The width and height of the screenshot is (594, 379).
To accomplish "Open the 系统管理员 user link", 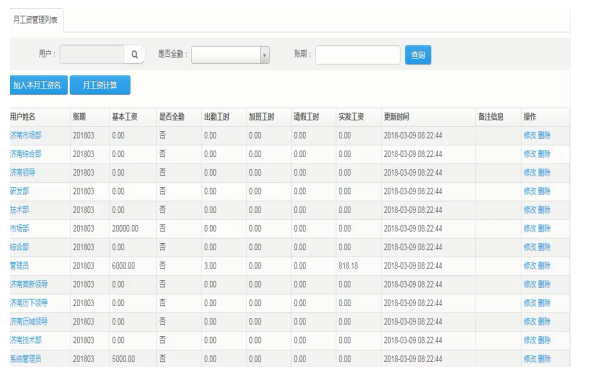I will click(26, 359).
